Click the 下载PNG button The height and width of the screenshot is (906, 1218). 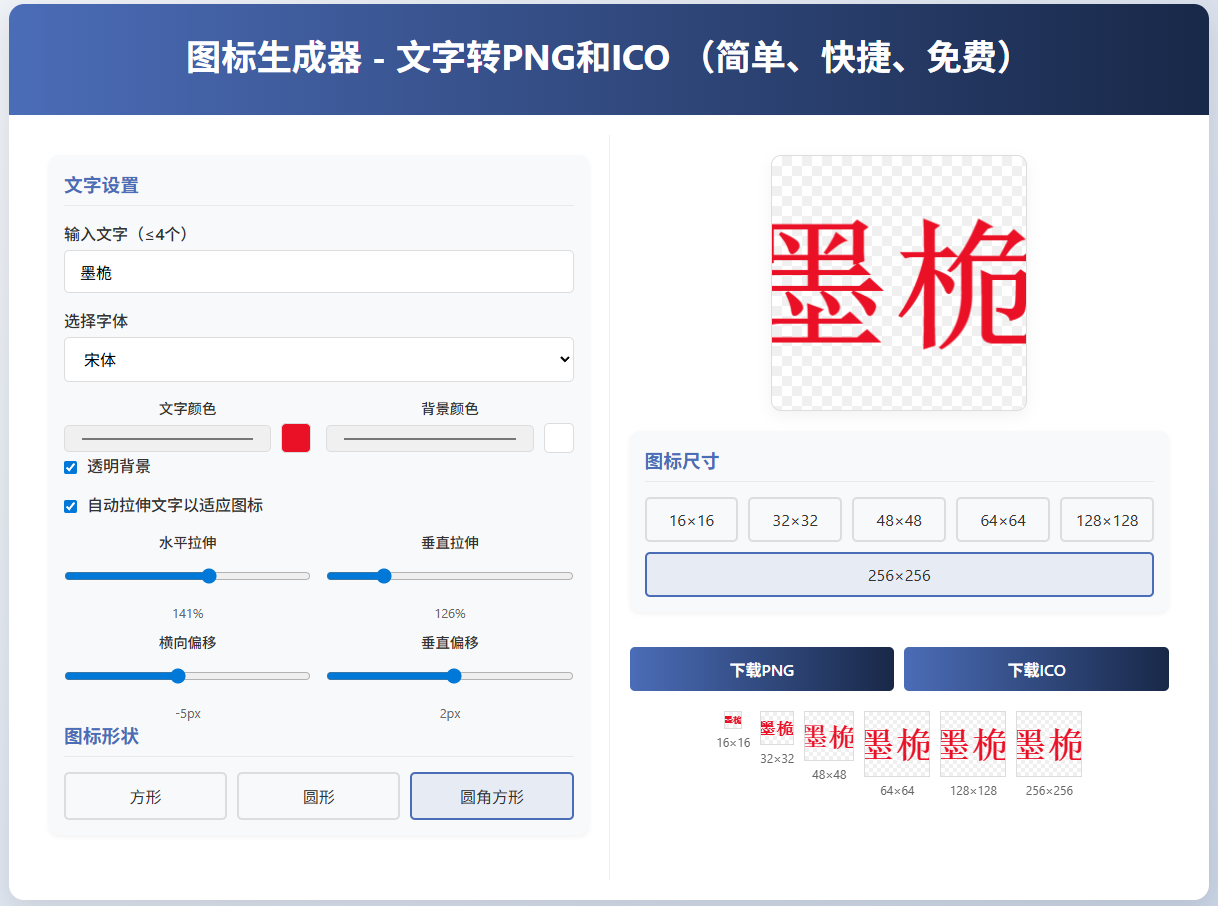click(x=761, y=668)
